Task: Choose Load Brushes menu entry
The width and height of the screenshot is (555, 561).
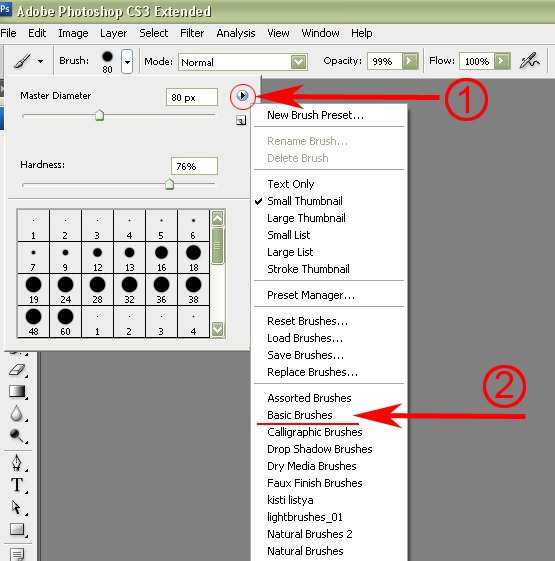Action: 305,338
